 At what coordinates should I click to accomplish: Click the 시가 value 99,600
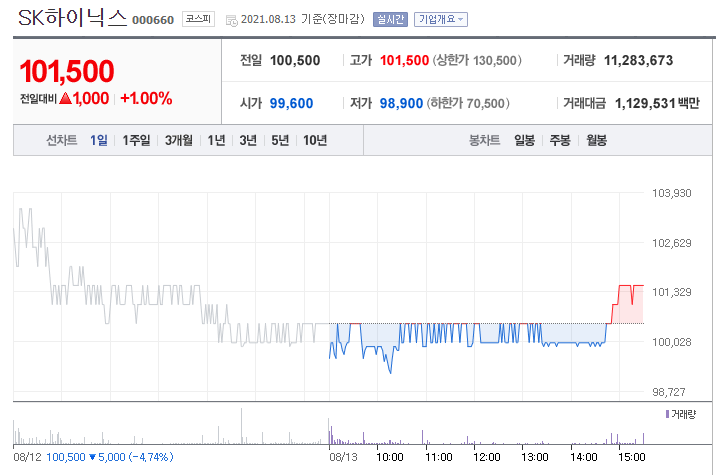291,103
